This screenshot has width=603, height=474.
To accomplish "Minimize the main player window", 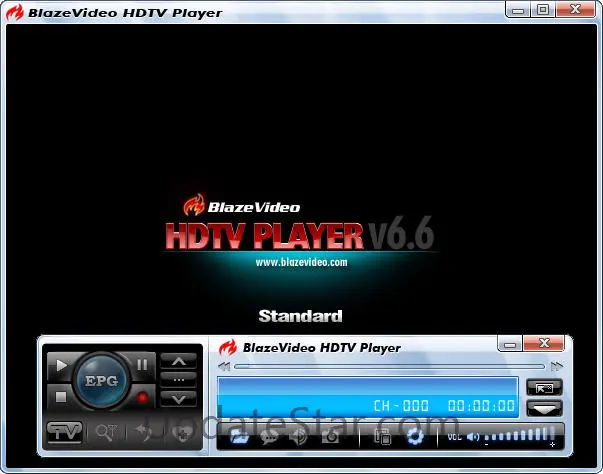I will pyautogui.click(x=518, y=10).
